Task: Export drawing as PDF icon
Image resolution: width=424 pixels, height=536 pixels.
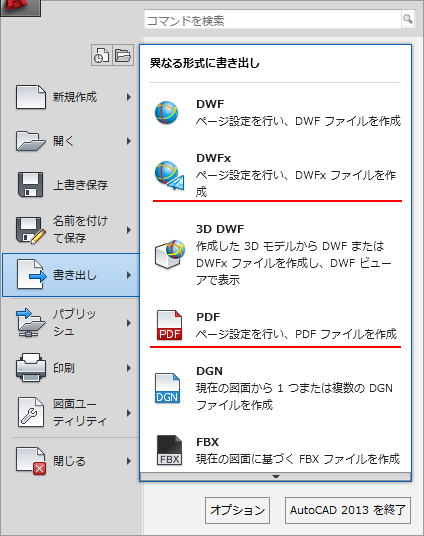Action: 169,325
